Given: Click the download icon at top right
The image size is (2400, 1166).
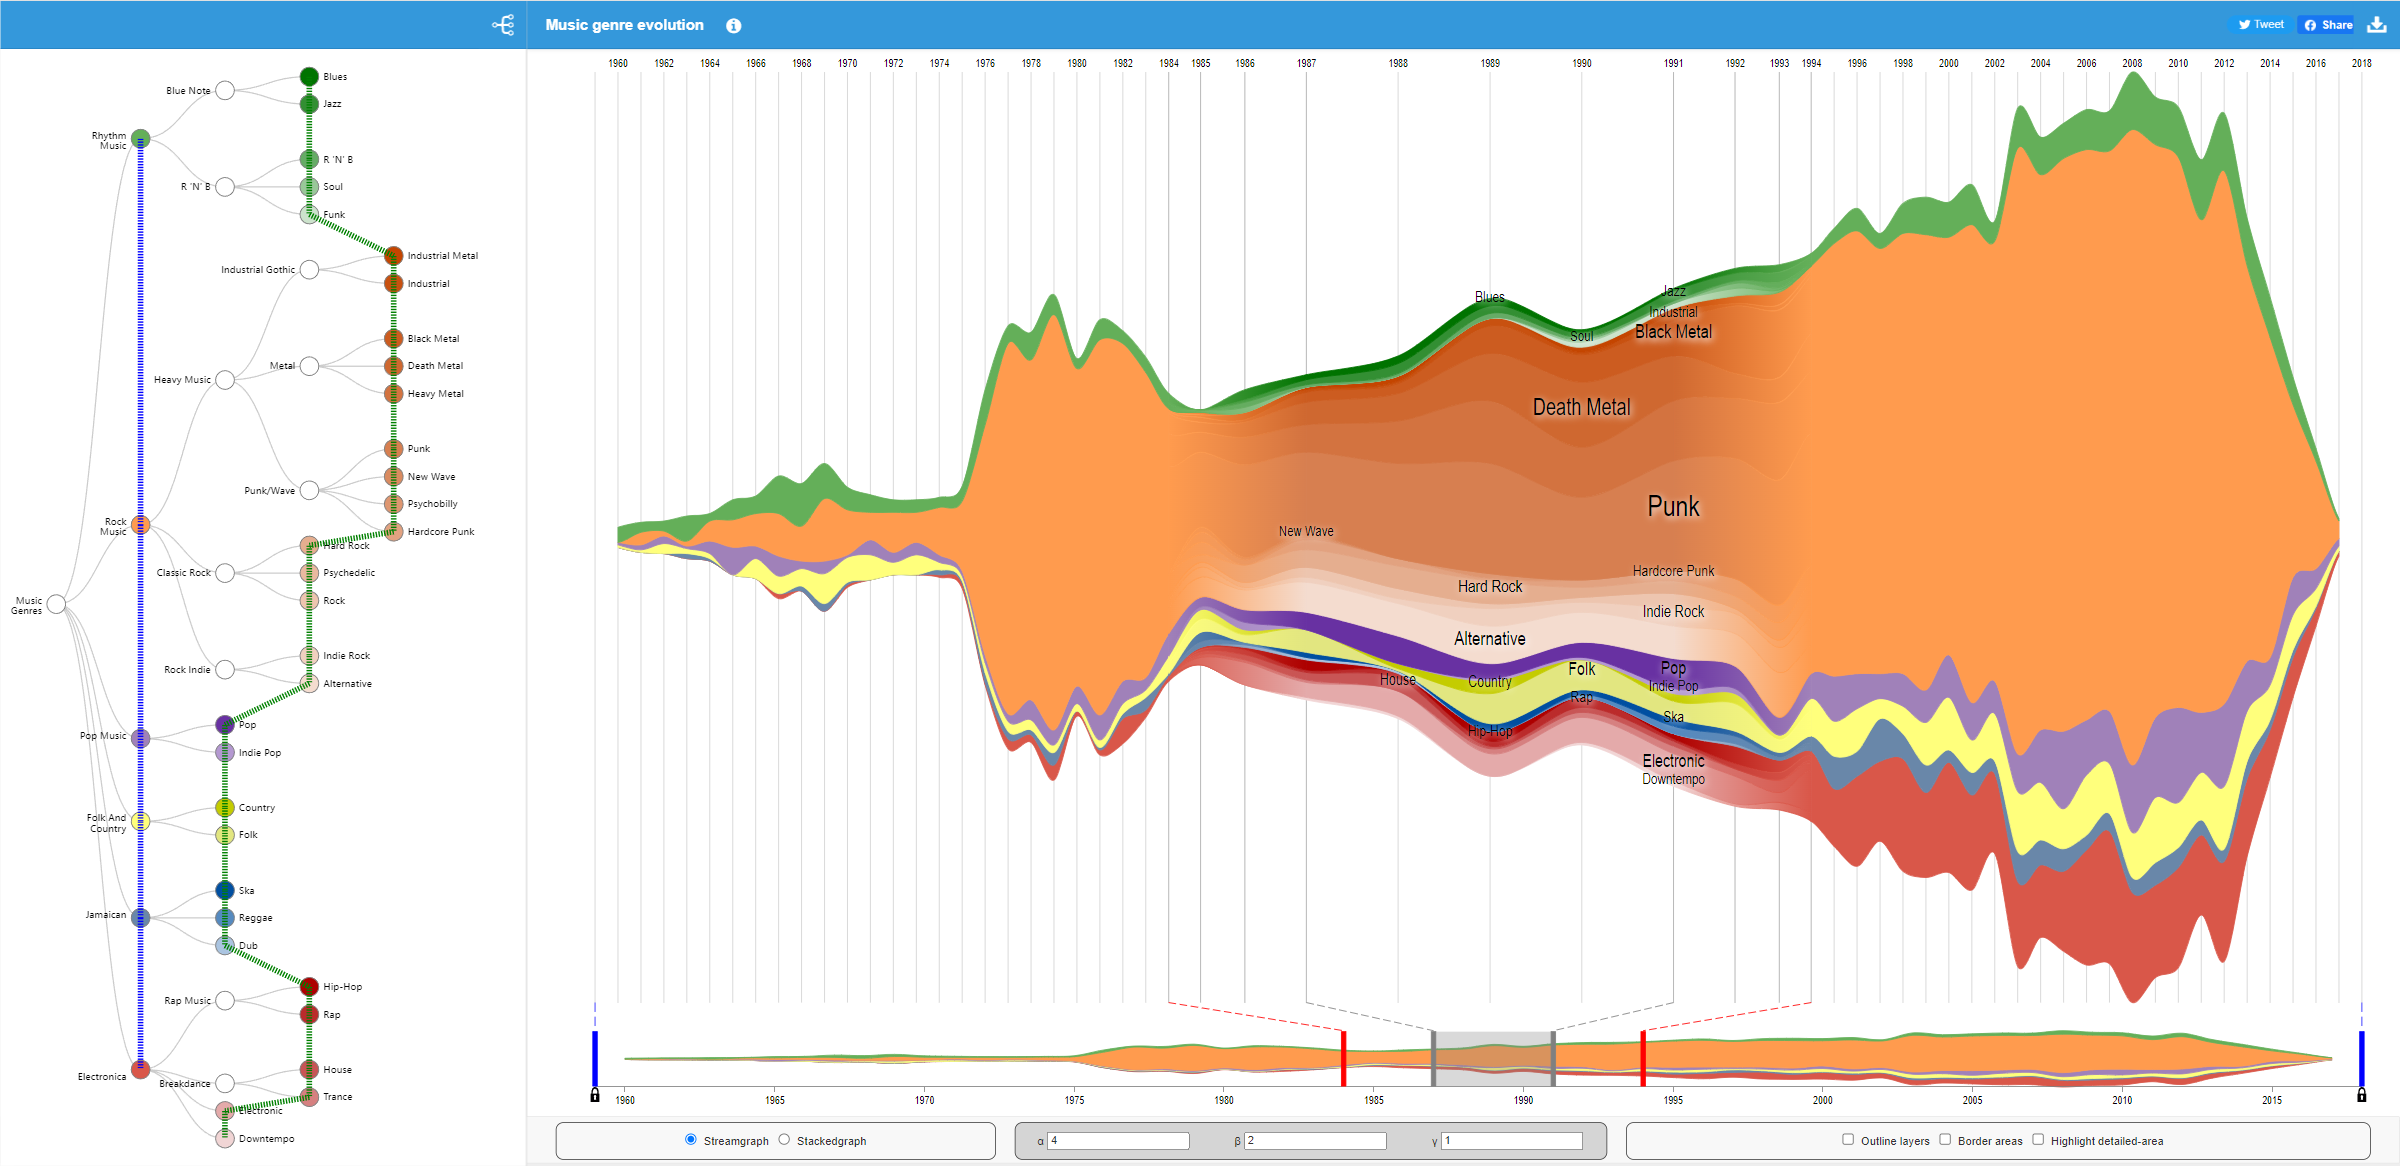Looking at the screenshot, I should tap(2377, 25).
